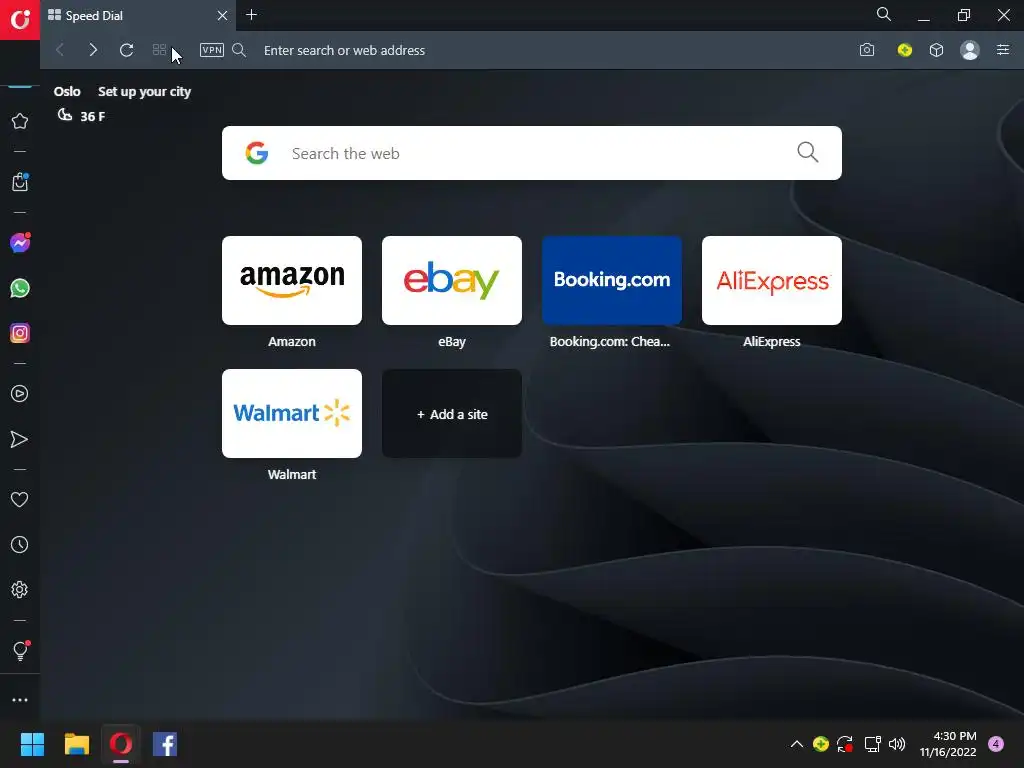This screenshot has height=768, width=1024.
Task: Open Settings gear in sidebar
Action: (20, 590)
